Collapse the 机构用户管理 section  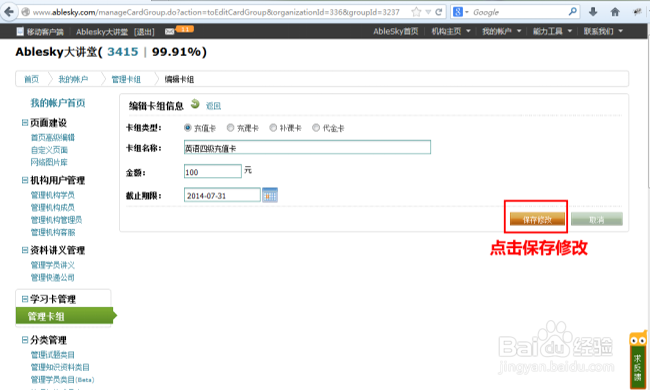tap(25, 180)
